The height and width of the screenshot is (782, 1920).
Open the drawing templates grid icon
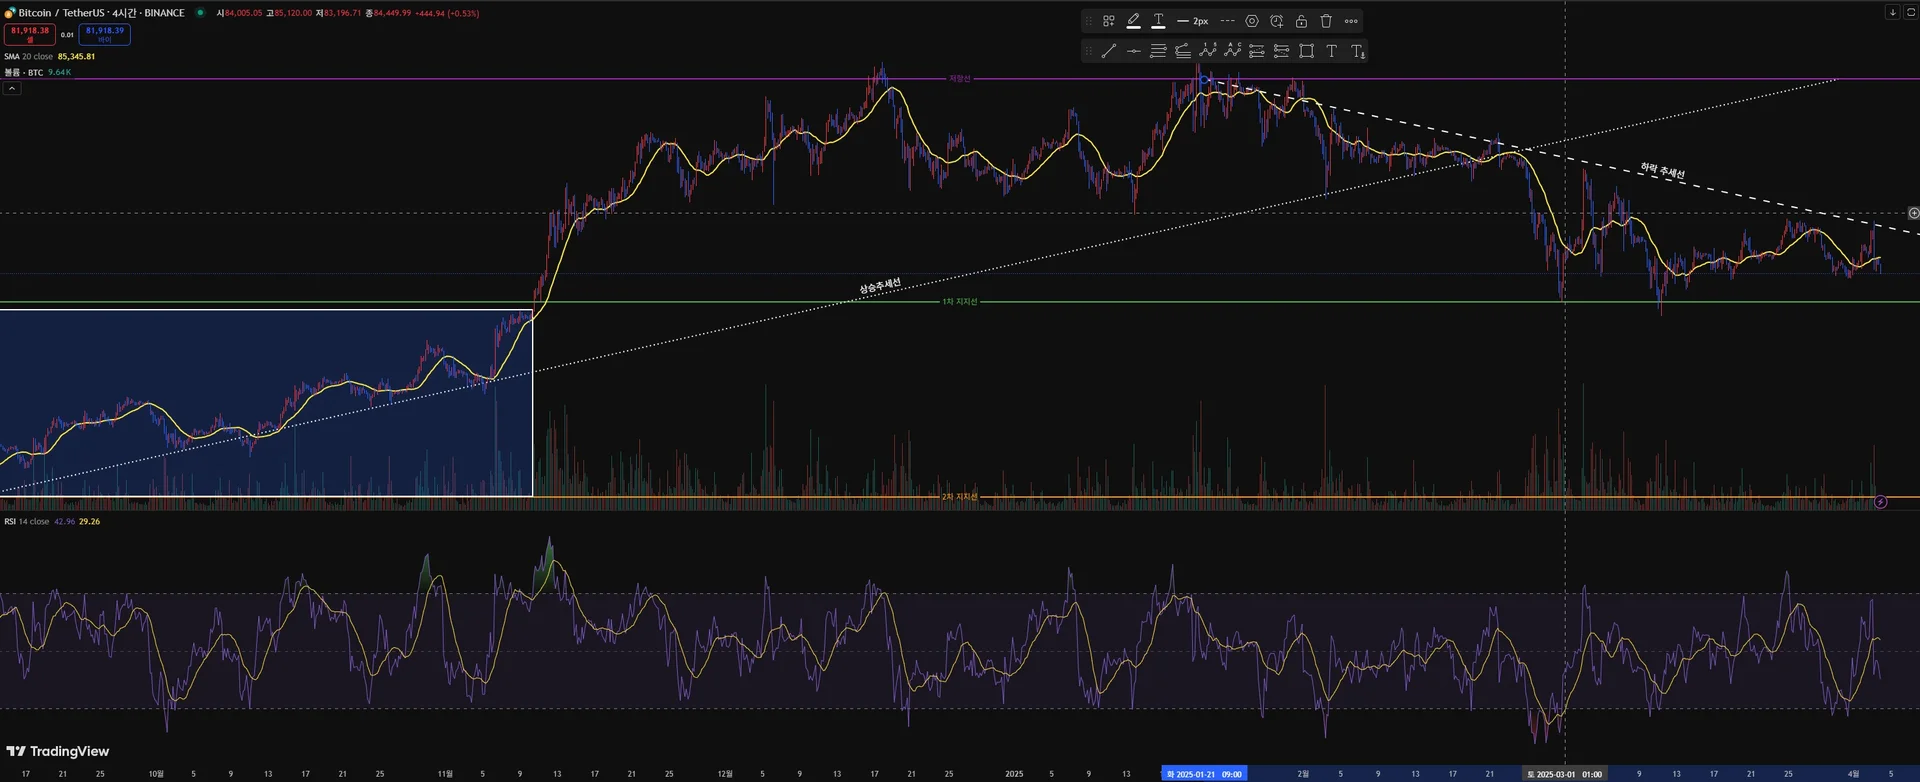click(1109, 21)
